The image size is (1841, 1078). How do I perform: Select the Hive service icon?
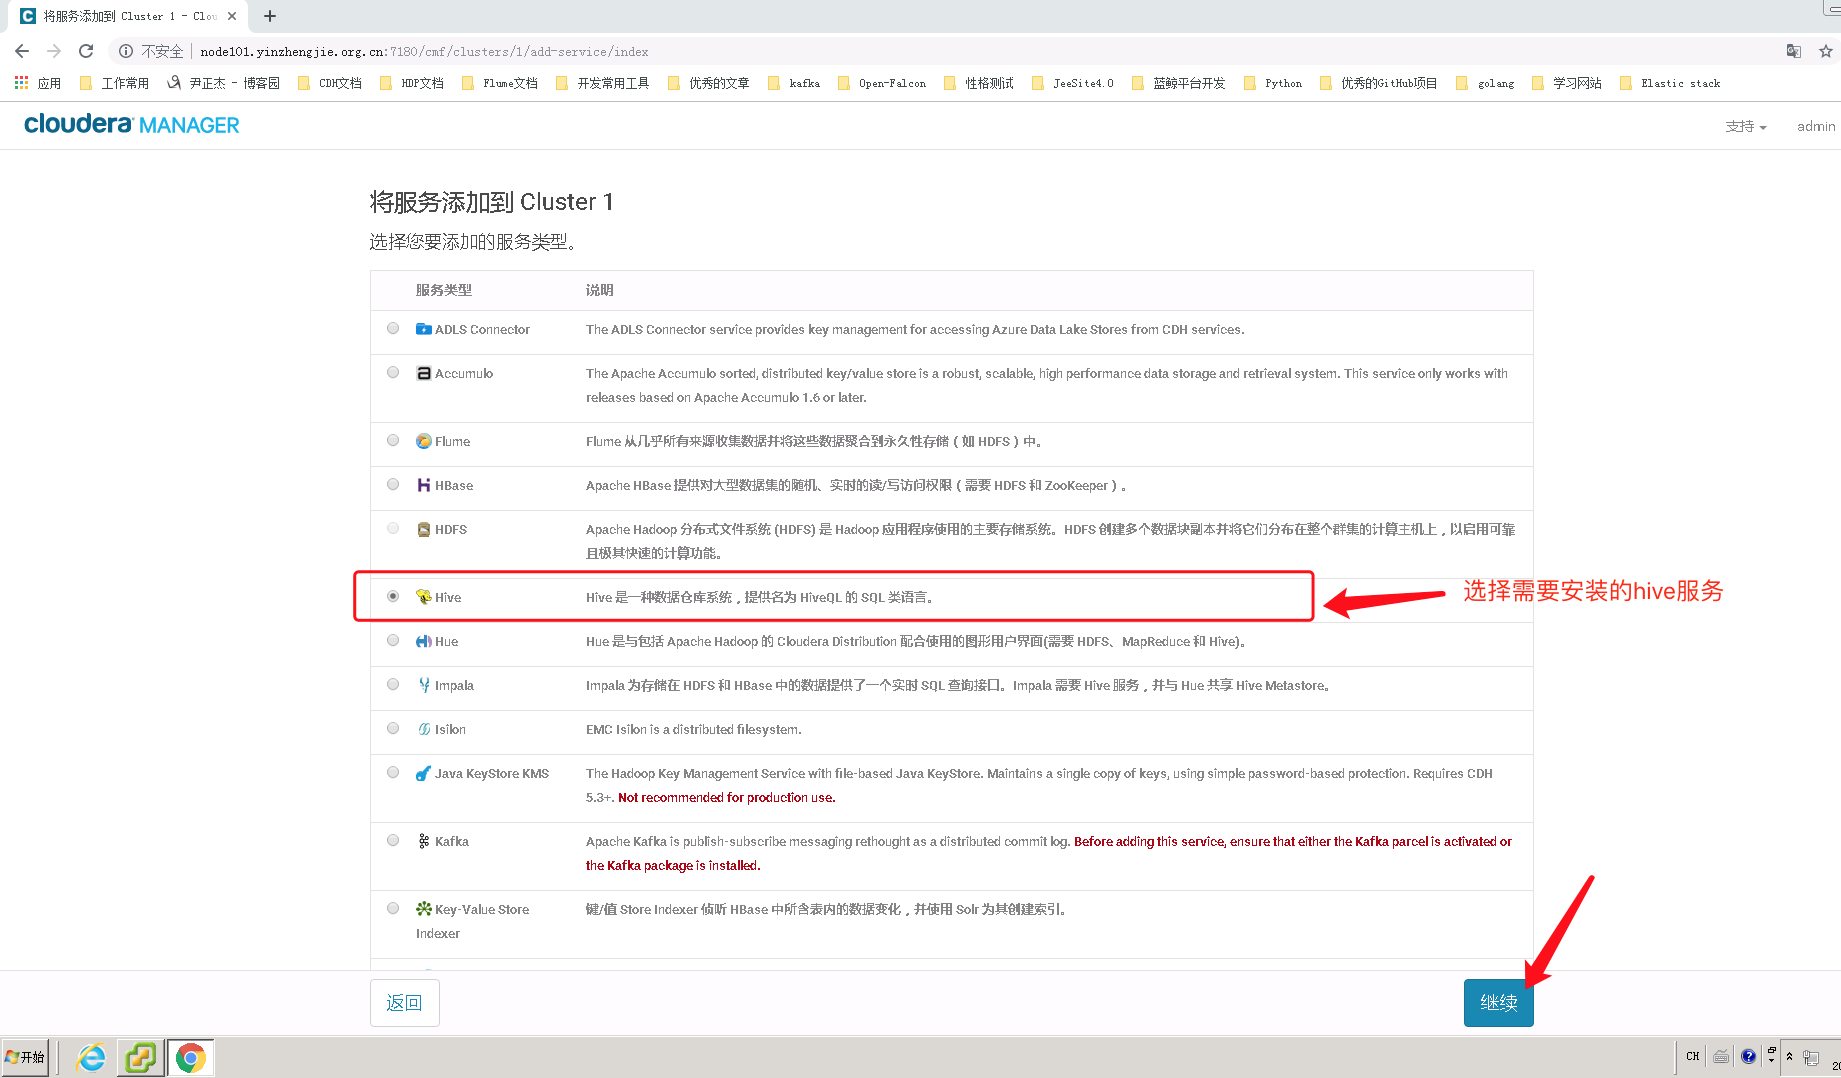424,596
